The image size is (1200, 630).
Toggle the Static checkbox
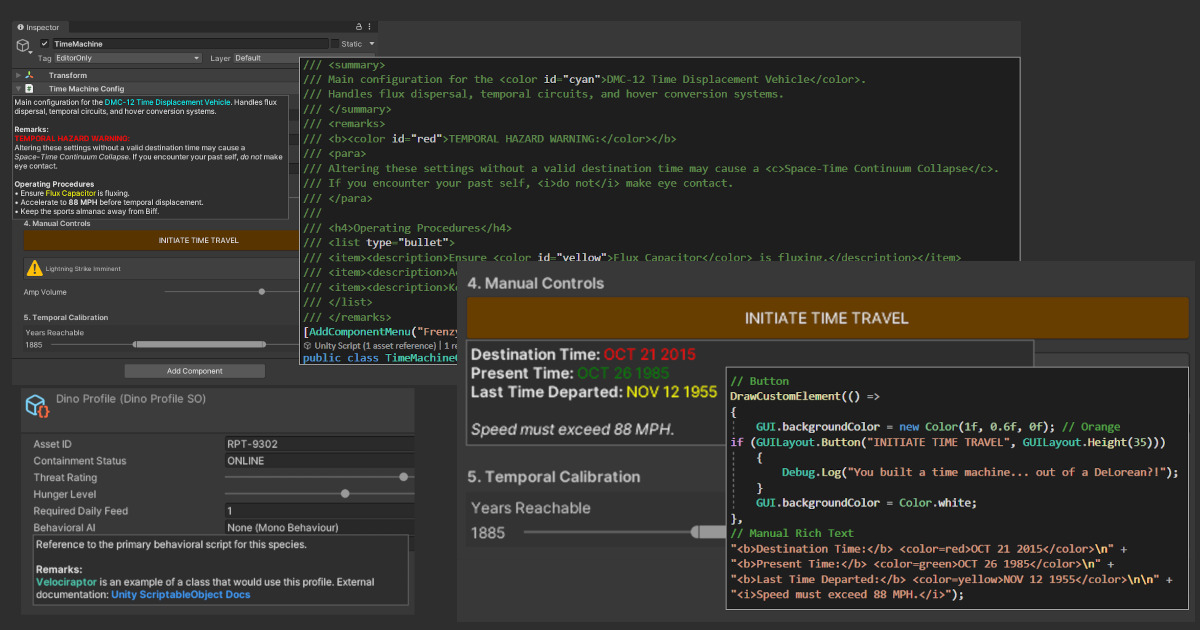[x=335, y=44]
